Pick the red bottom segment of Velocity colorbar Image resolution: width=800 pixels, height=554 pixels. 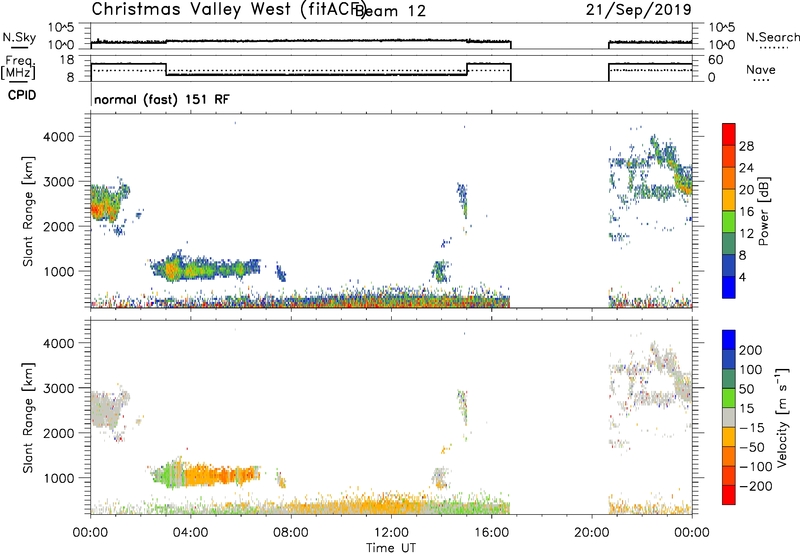729,495
